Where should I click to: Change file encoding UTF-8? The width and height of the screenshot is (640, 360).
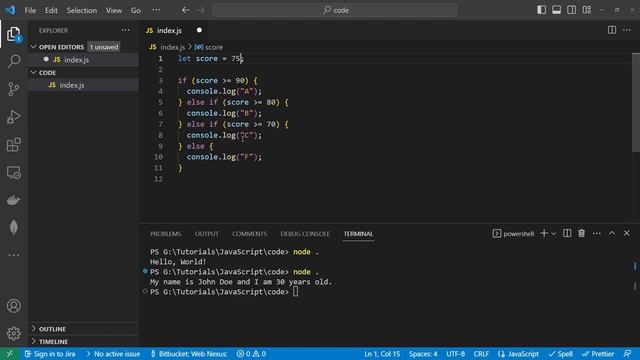456,354
